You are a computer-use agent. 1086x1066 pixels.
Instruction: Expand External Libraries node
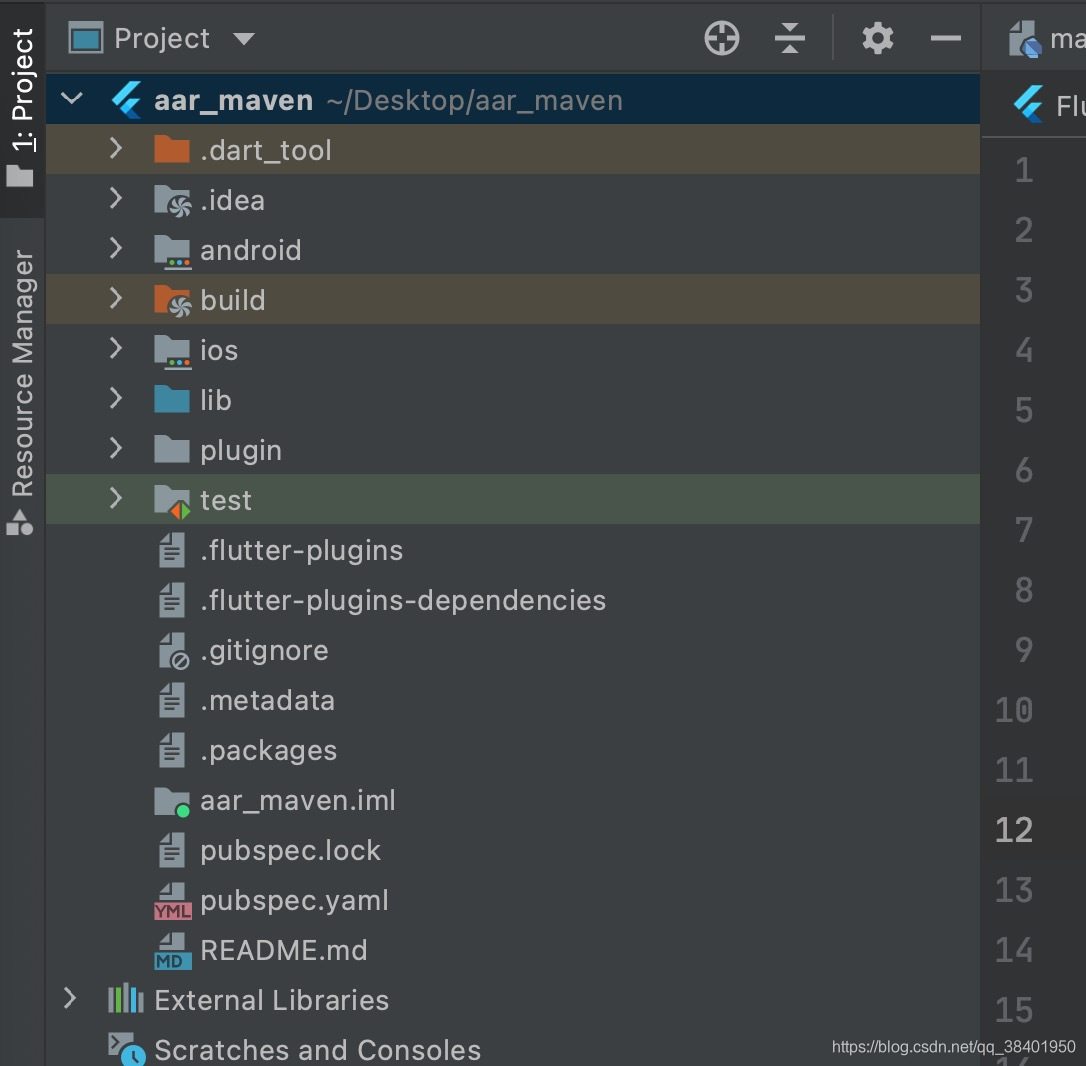[70, 998]
